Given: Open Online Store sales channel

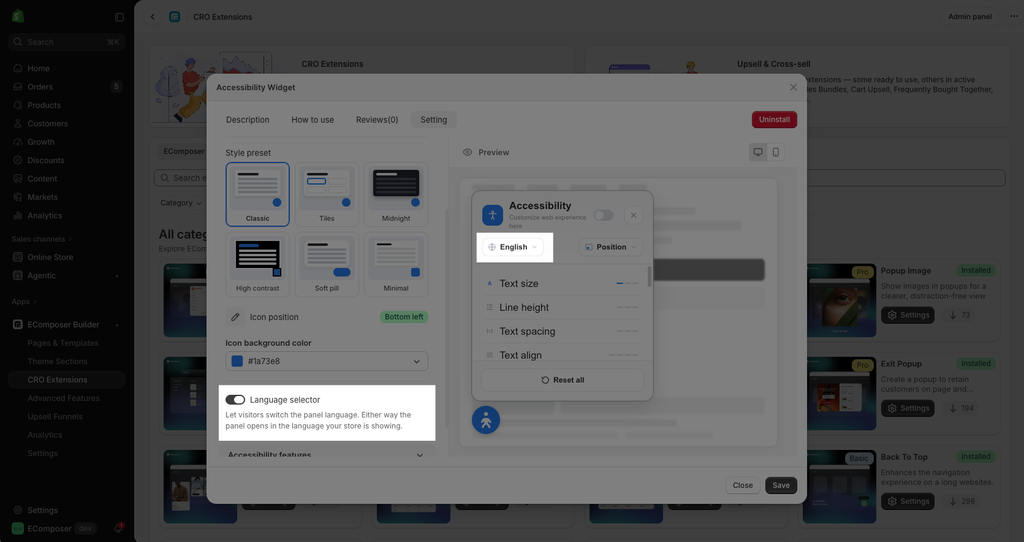Looking at the screenshot, I should (50, 257).
